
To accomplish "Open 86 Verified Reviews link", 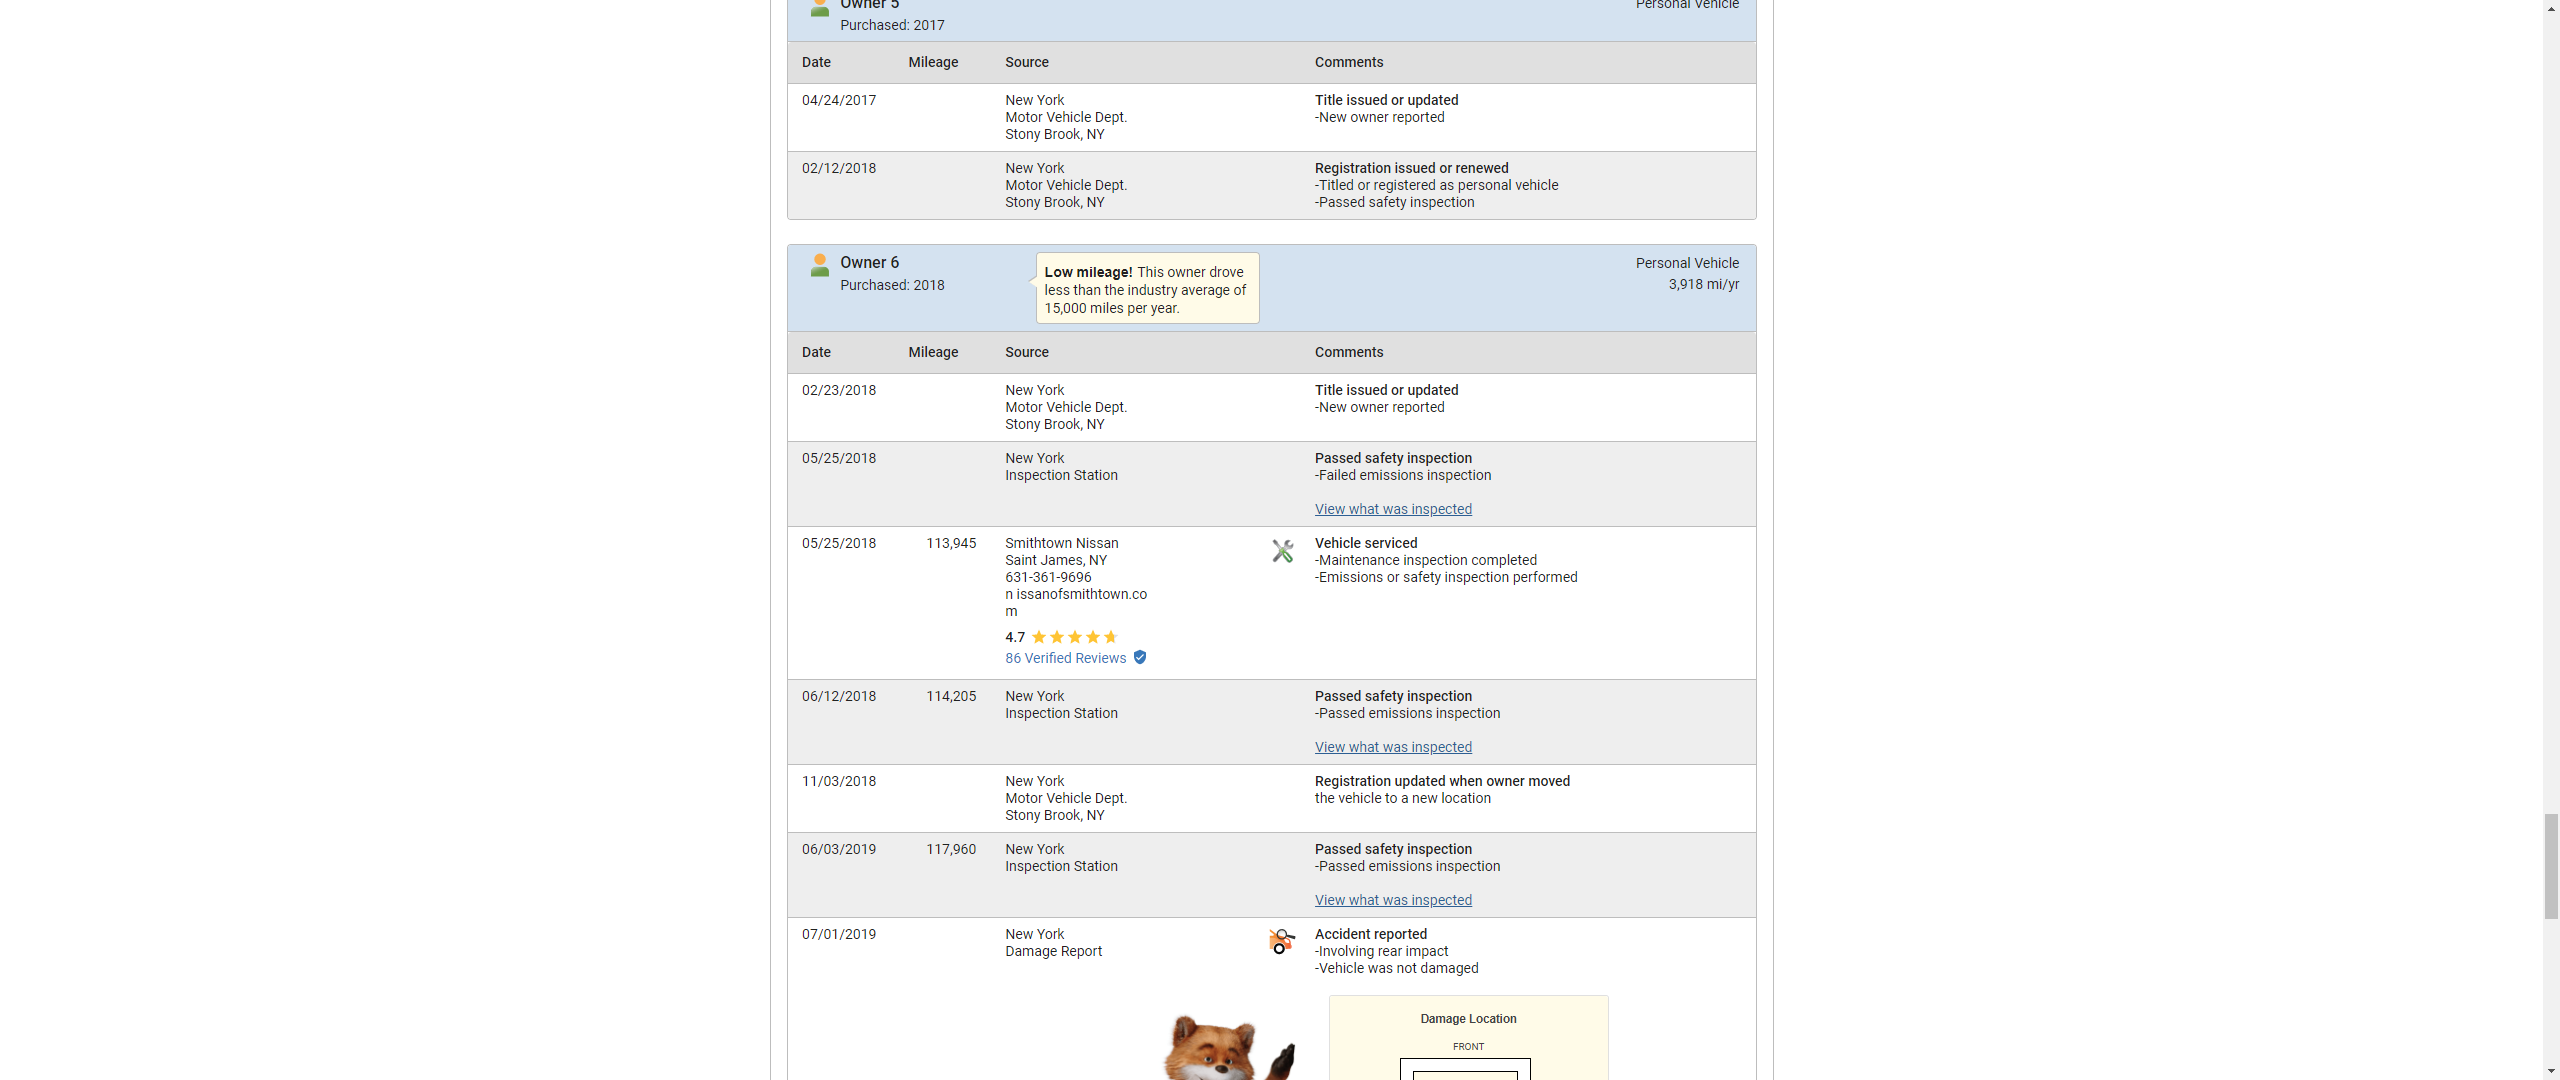I will [x=1065, y=658].
